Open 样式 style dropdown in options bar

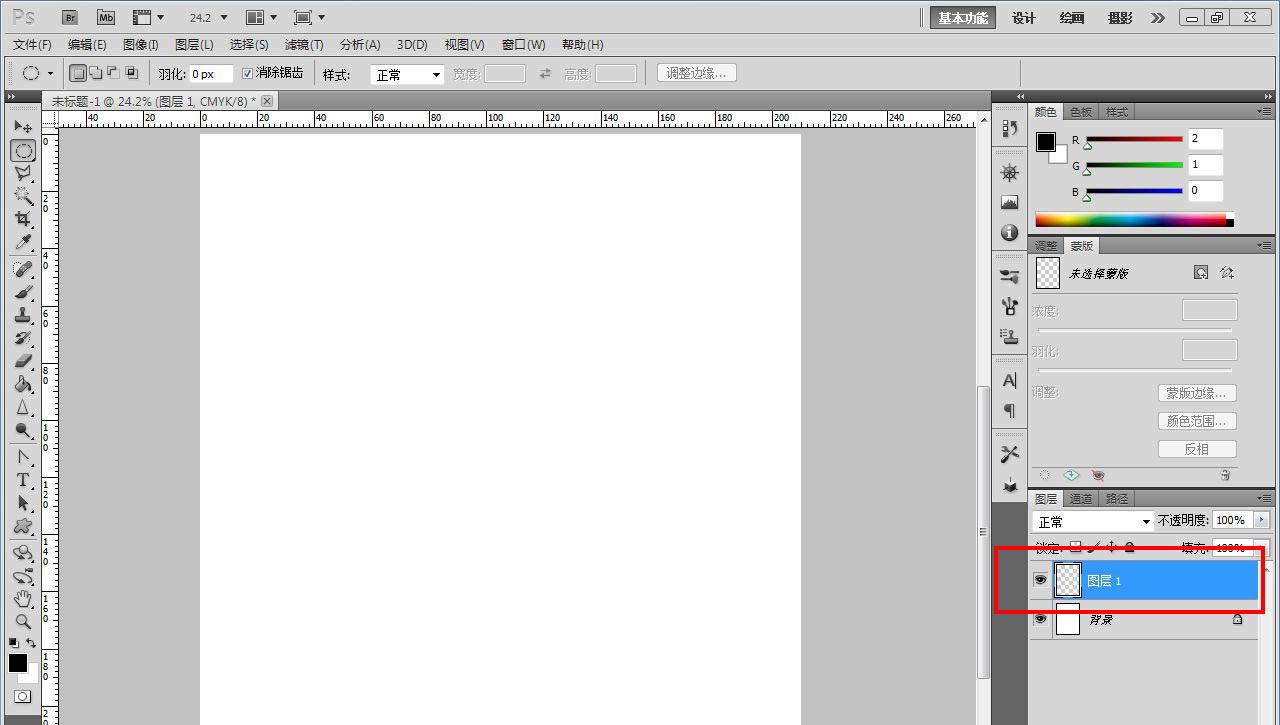407,74
